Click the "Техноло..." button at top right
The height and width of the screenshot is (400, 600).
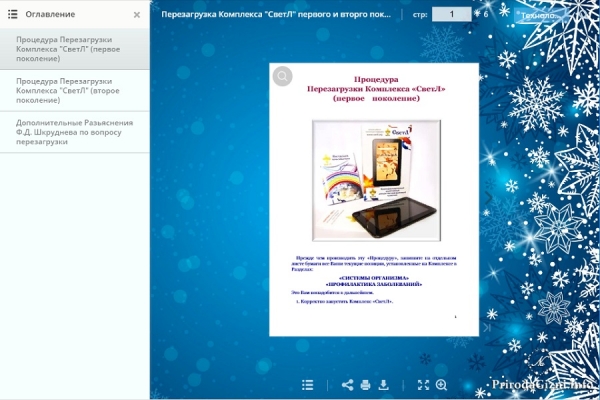point(539,16)
